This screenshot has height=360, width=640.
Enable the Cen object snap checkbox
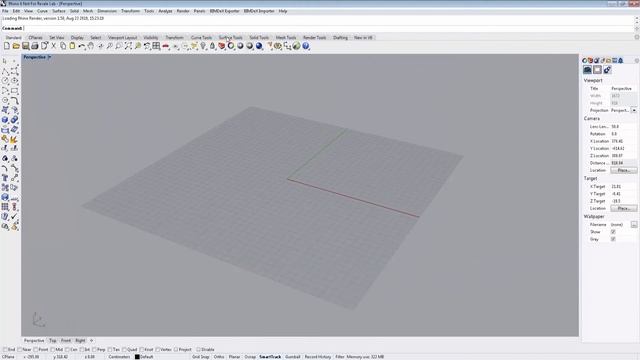point(68,350)
